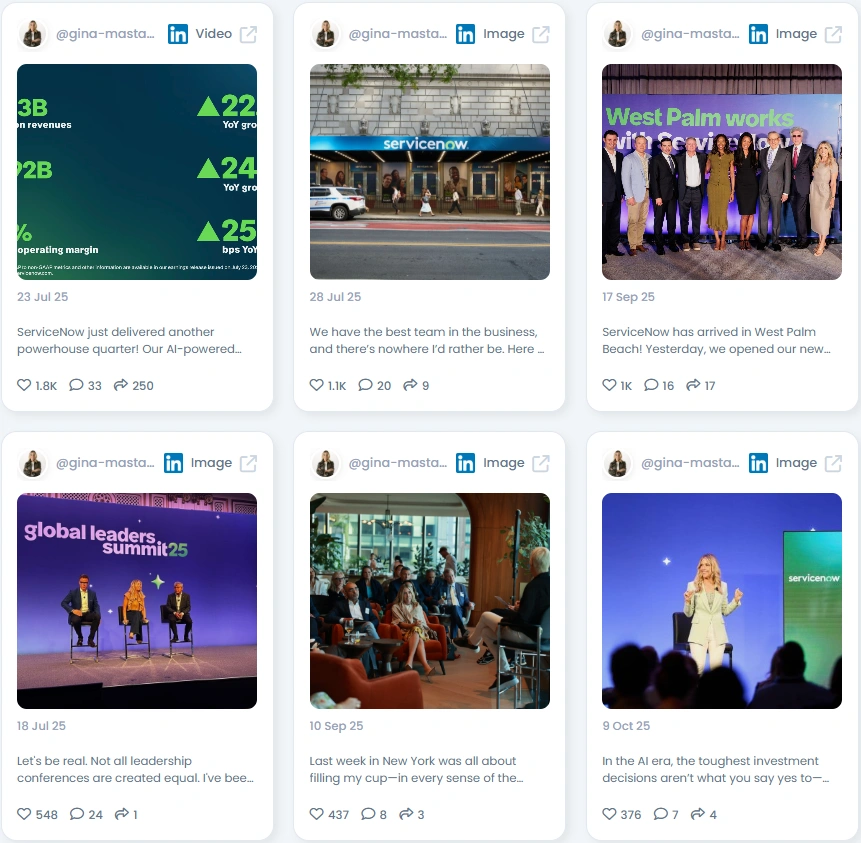Open @gina-masta handle on Video post

pyautogui.click(x=105, y=34)
